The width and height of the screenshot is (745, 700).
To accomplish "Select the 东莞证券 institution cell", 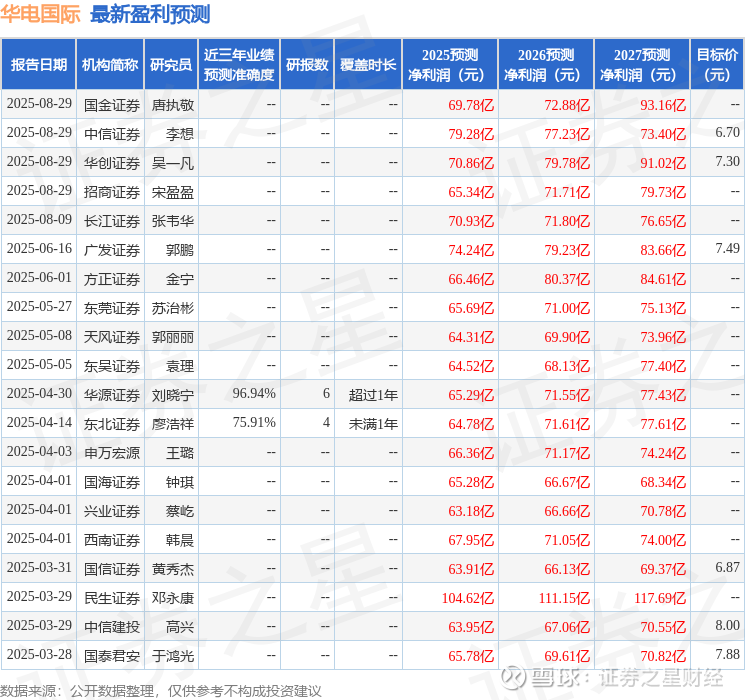I will tap(112, 308).
